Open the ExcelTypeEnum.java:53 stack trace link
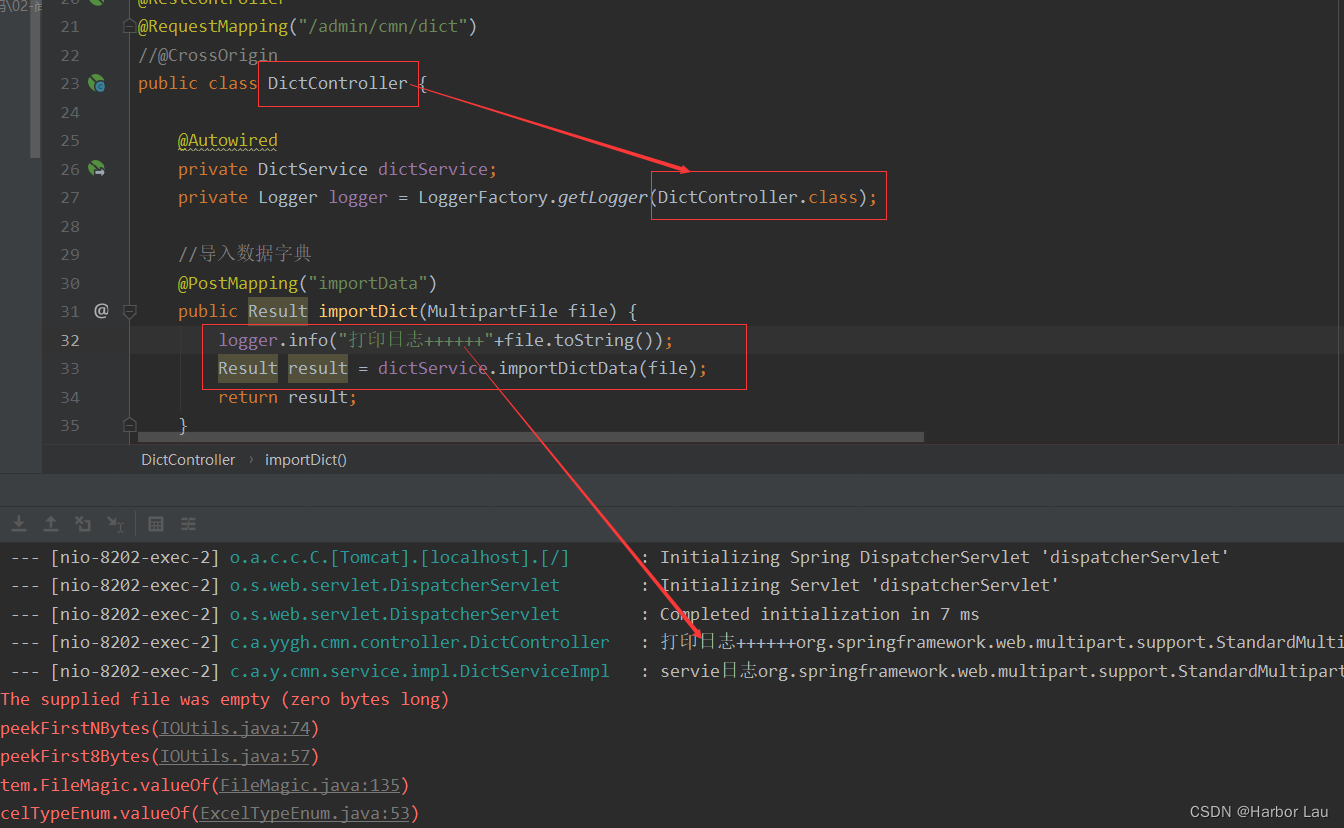The width and height of the screenshot is (1344, 828). coord(306,812)
